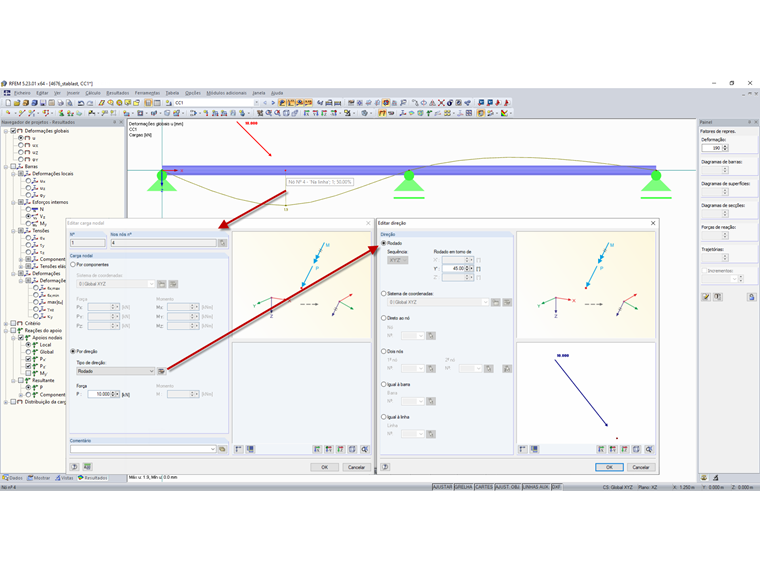Open the Ajuda menu

pos(277,93)
